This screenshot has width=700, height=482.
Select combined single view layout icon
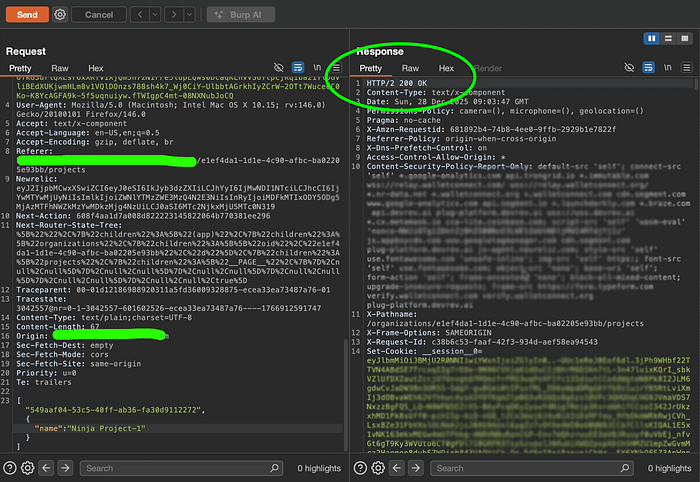click(x=685, y=39)
